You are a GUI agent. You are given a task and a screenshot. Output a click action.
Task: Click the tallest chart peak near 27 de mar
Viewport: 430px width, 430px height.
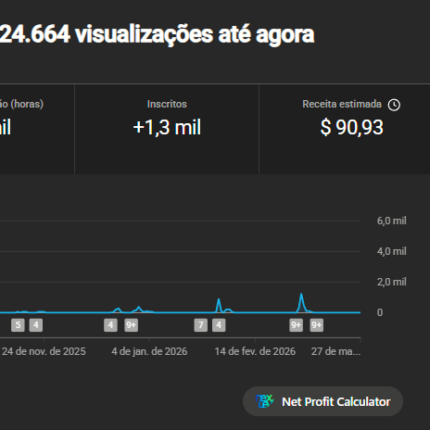click(301, 294)
